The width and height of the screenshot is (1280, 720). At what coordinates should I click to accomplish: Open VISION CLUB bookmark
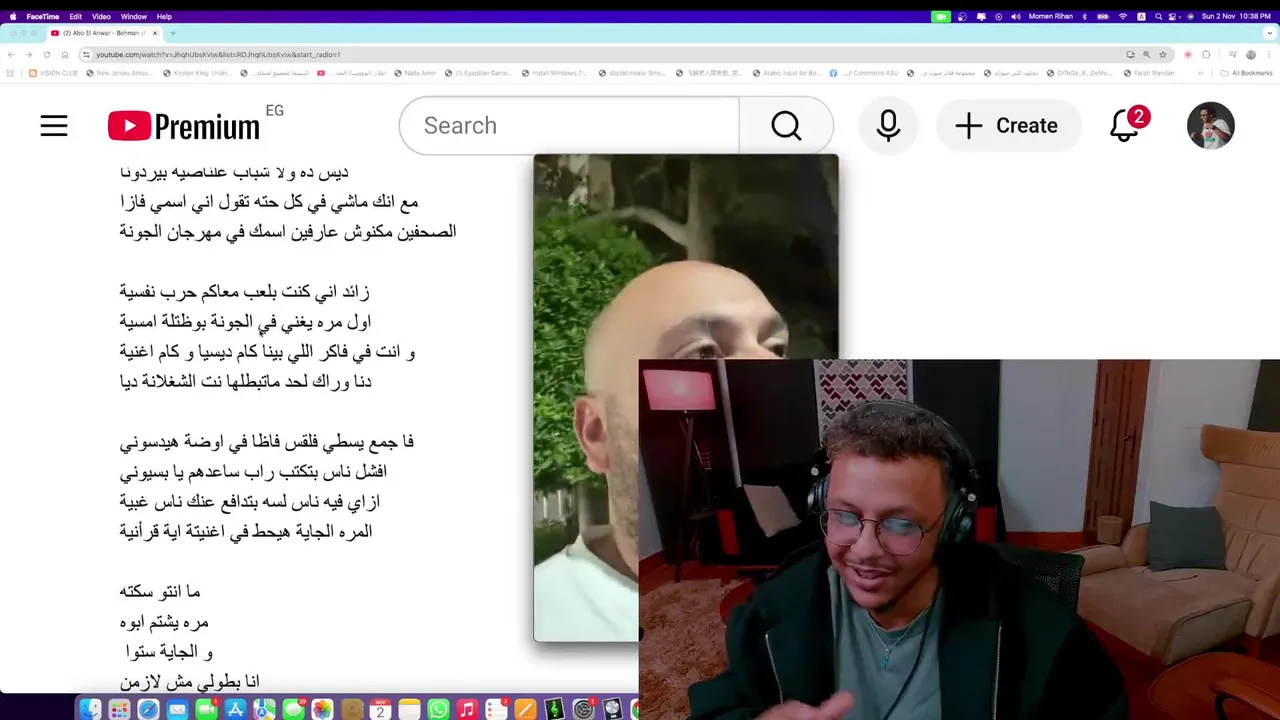[53, 73]
